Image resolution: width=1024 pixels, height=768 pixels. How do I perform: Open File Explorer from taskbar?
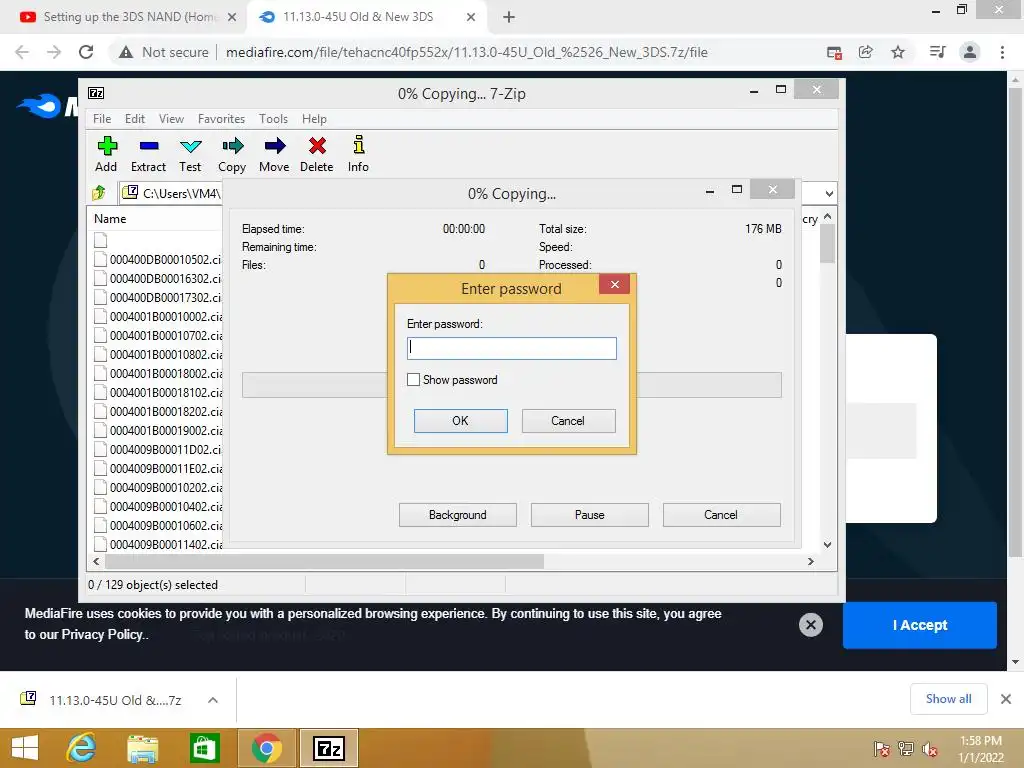[143, 748]
